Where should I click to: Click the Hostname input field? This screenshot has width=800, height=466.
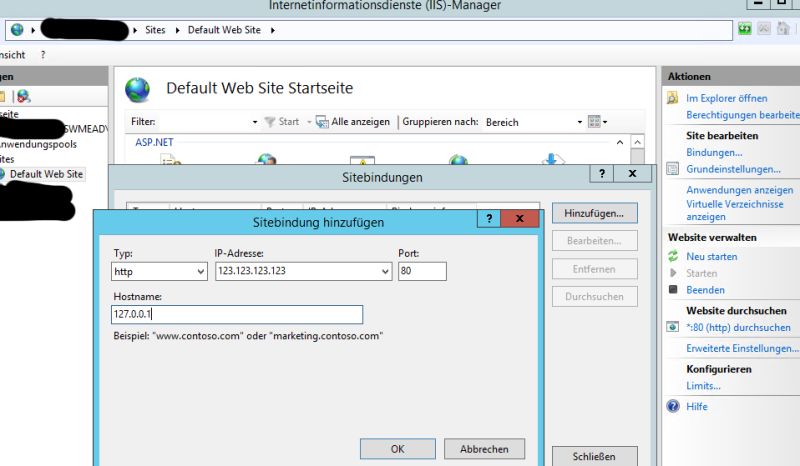click(237, 314)
